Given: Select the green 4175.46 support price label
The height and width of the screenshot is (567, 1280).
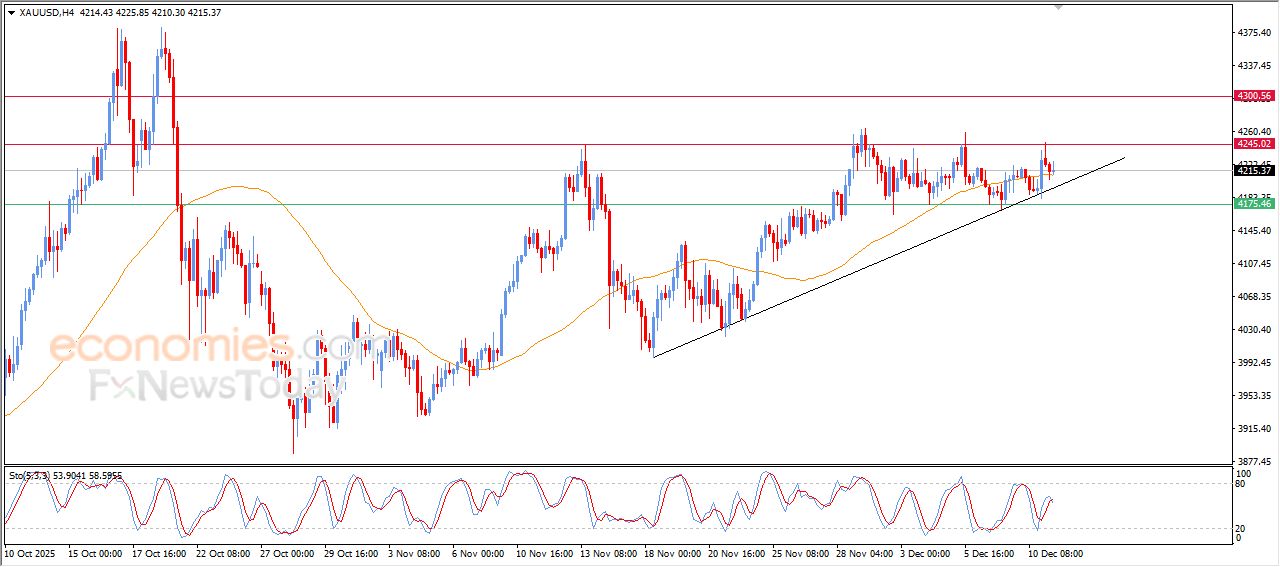Looking at the screenshot, I should (1253, 204).
